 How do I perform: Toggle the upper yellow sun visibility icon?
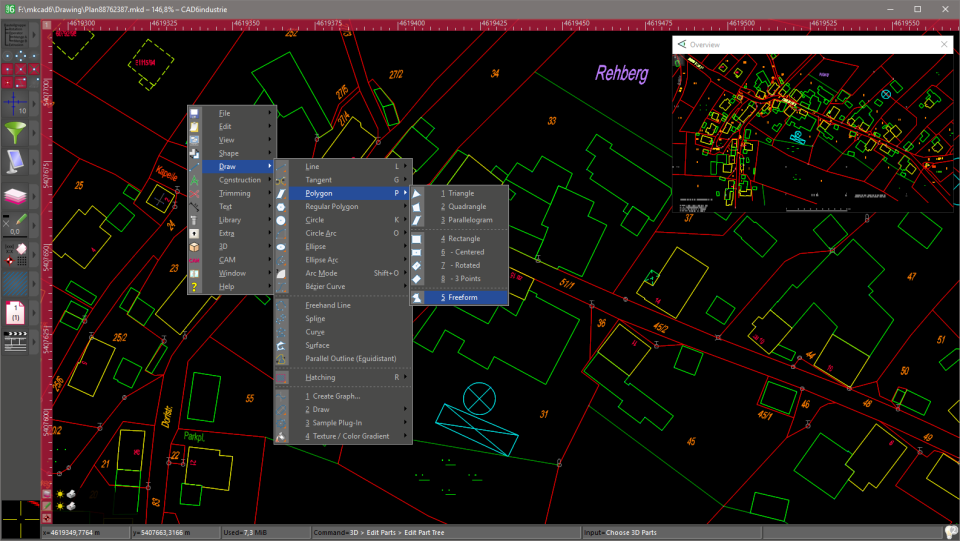coord(60,494)
